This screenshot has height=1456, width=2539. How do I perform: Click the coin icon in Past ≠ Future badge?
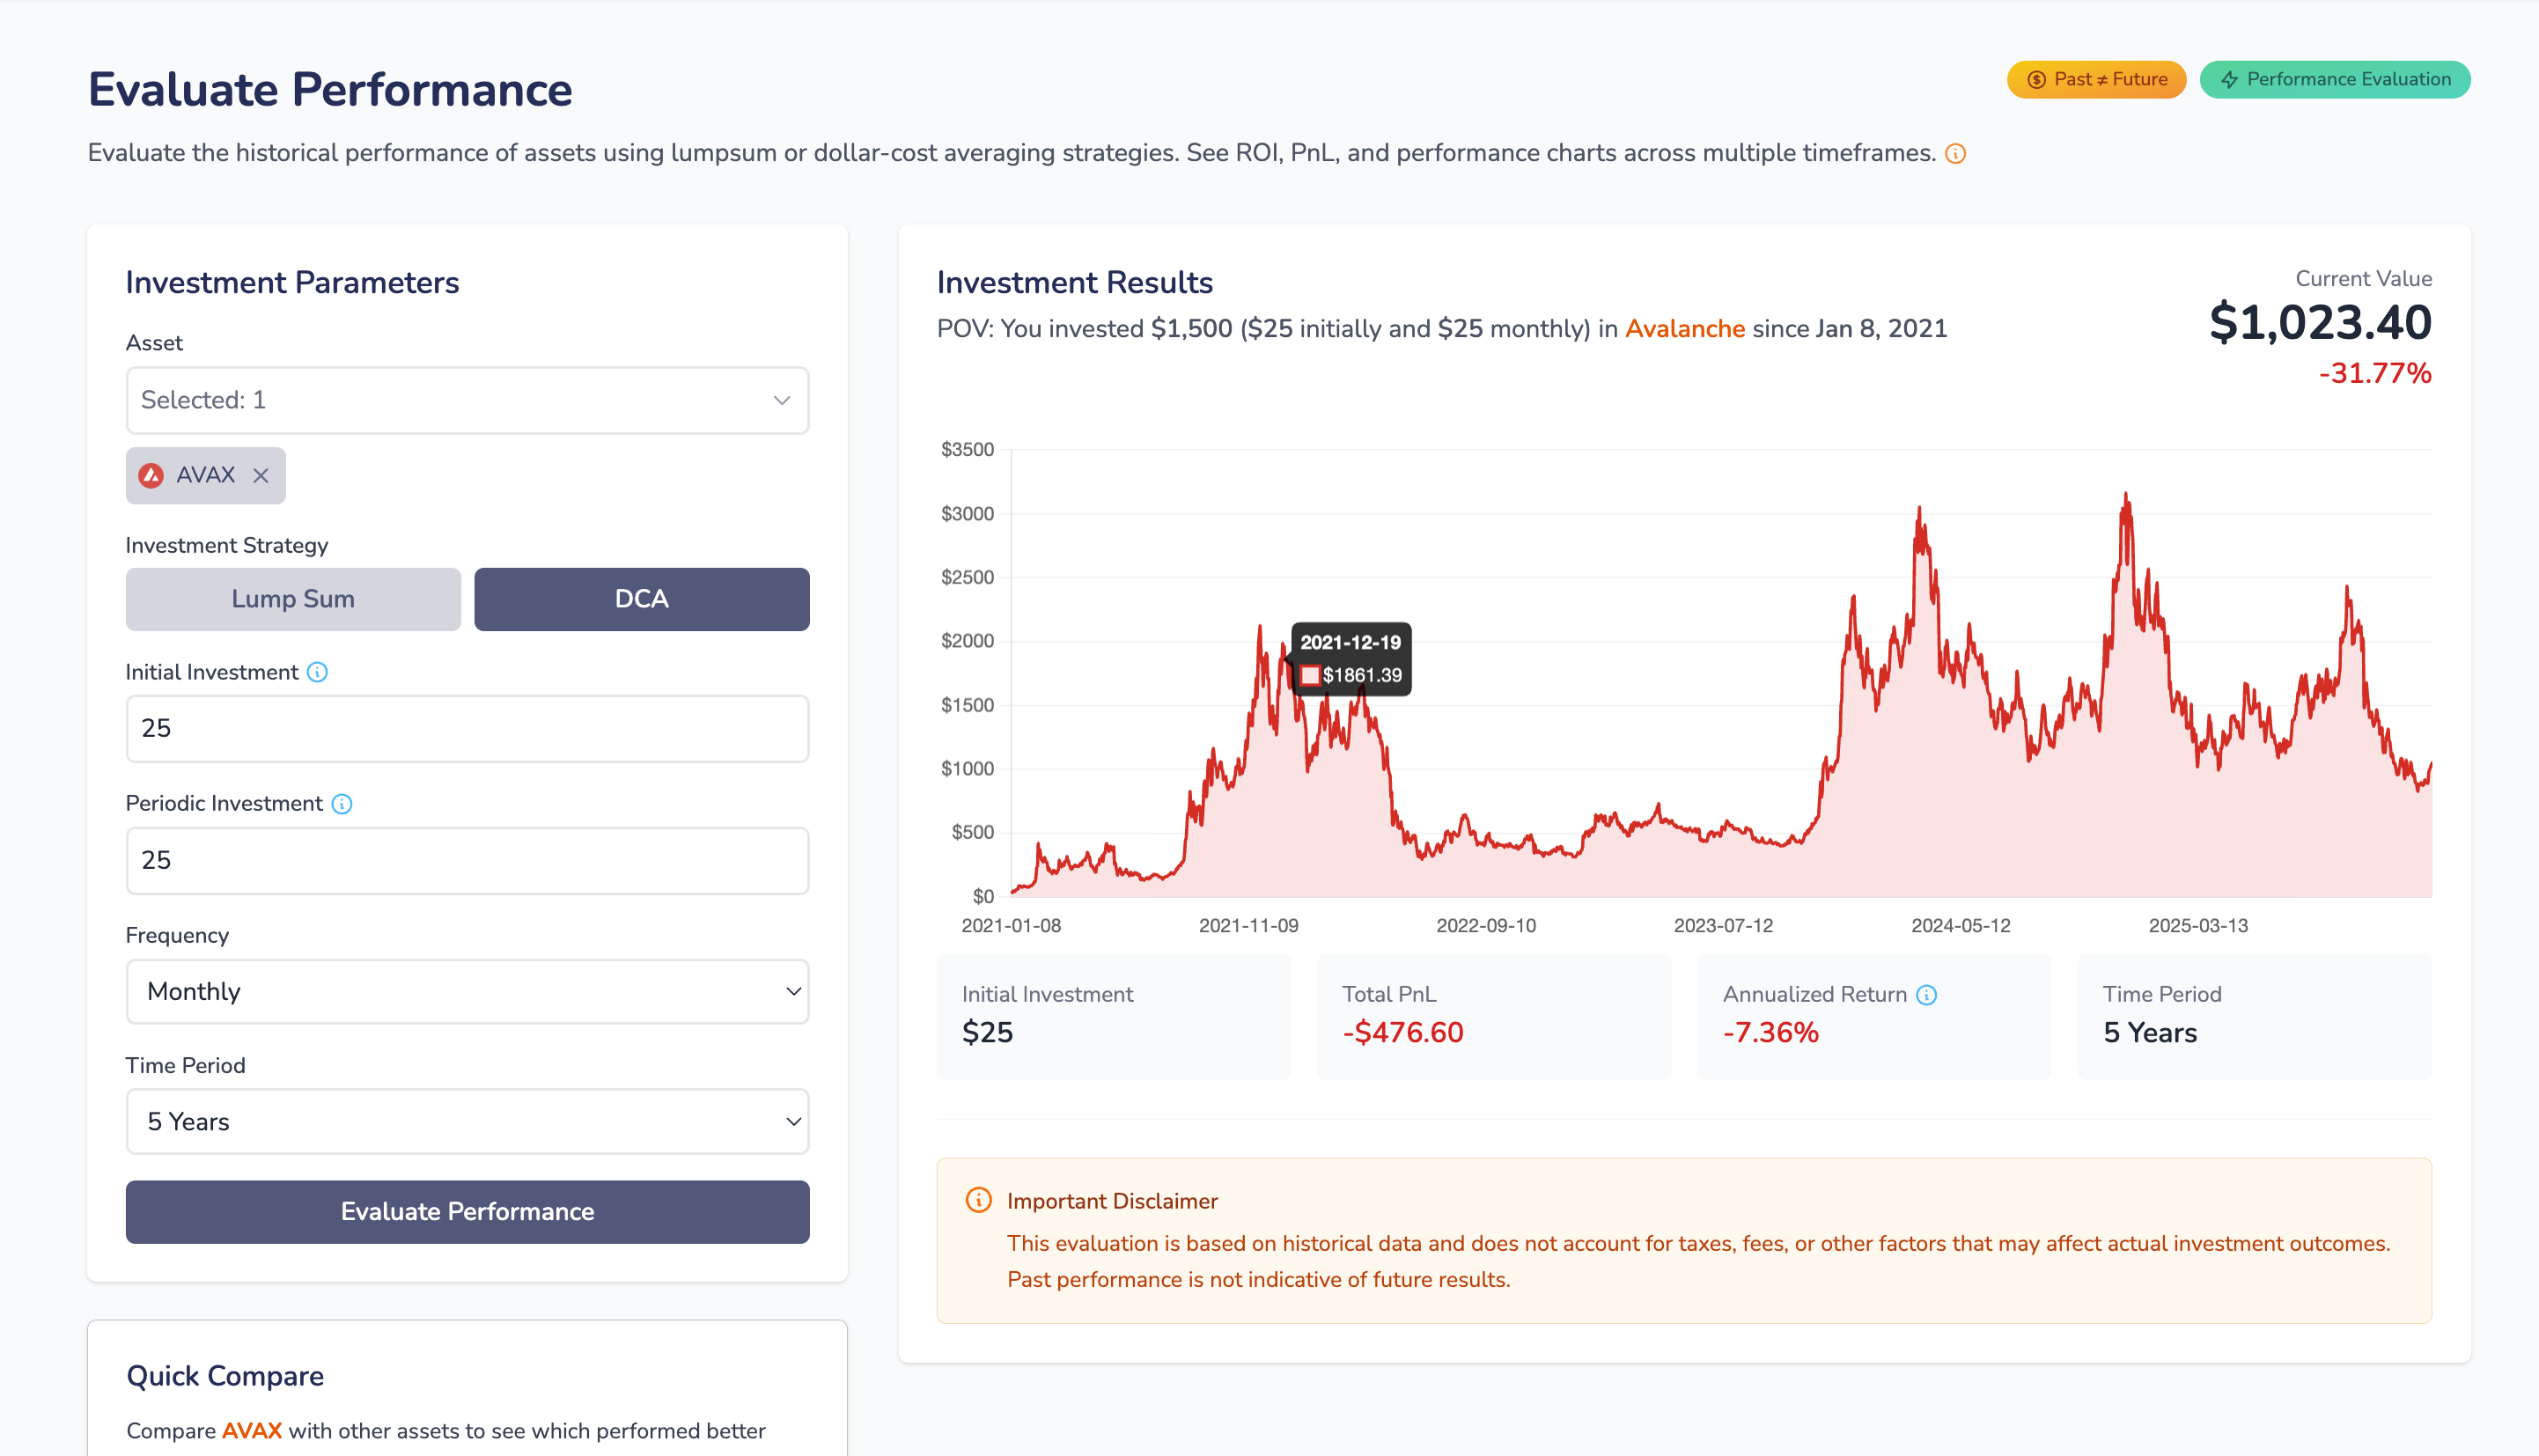2035,80
